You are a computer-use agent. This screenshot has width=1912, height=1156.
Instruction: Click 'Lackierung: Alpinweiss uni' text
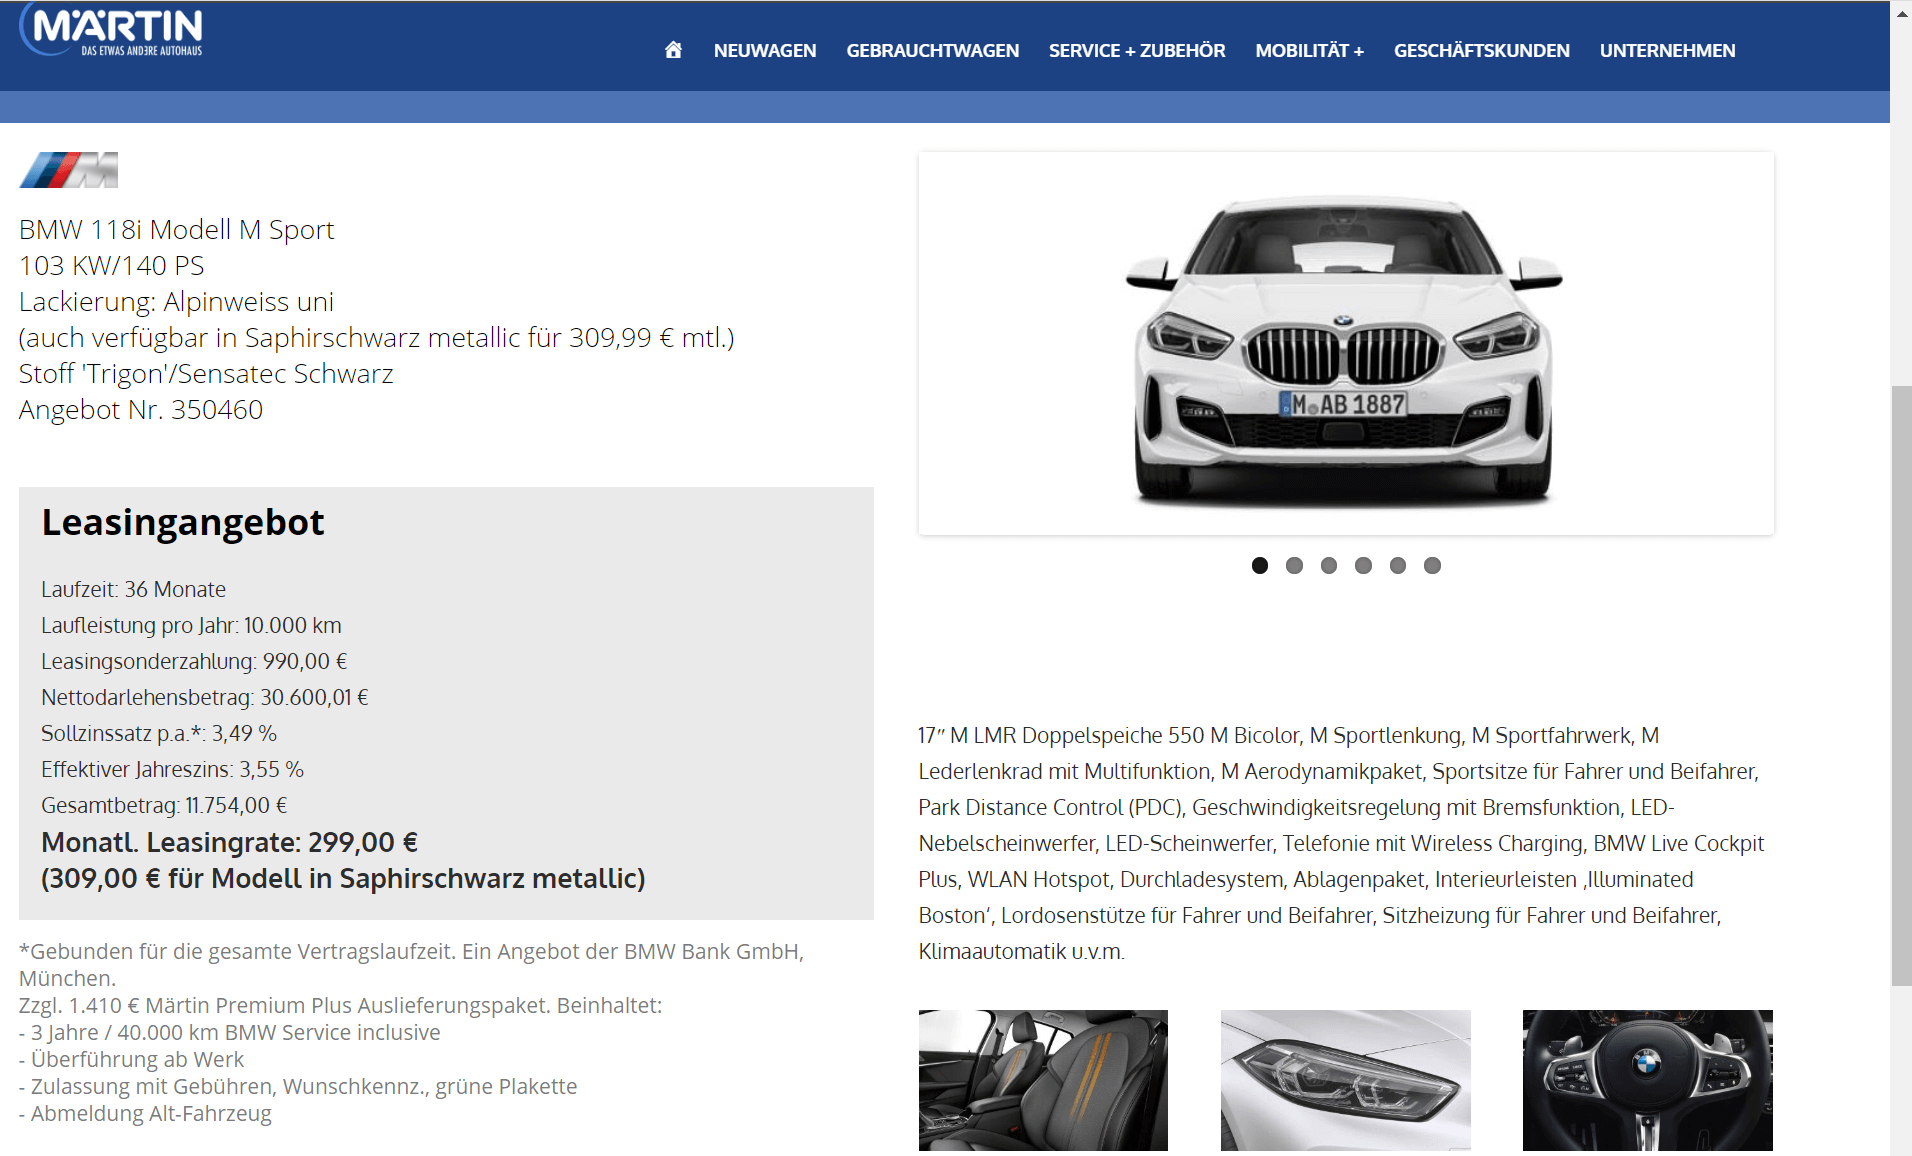point(176,302)
